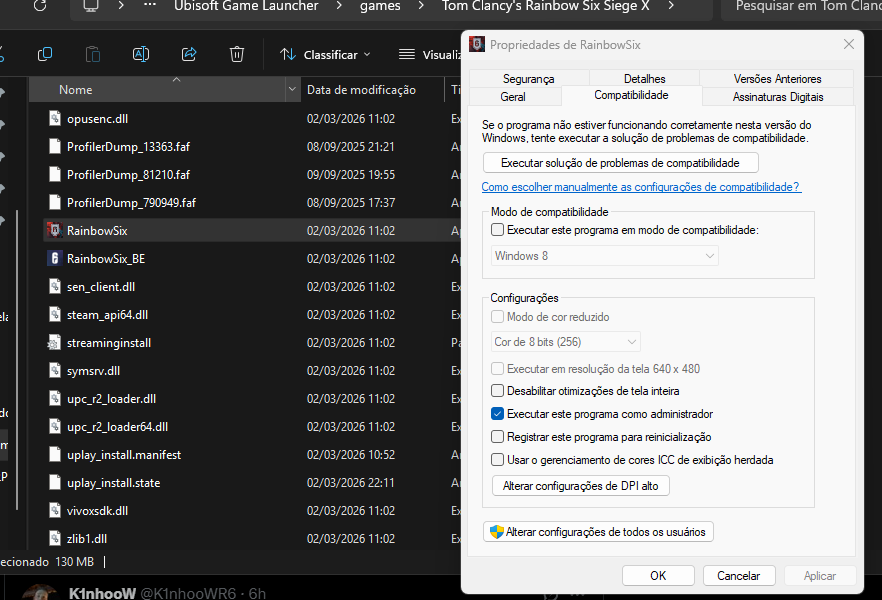Click the games breadcrumb segment
This screenshot has height=600, width=882.
[x=380, y=6]
